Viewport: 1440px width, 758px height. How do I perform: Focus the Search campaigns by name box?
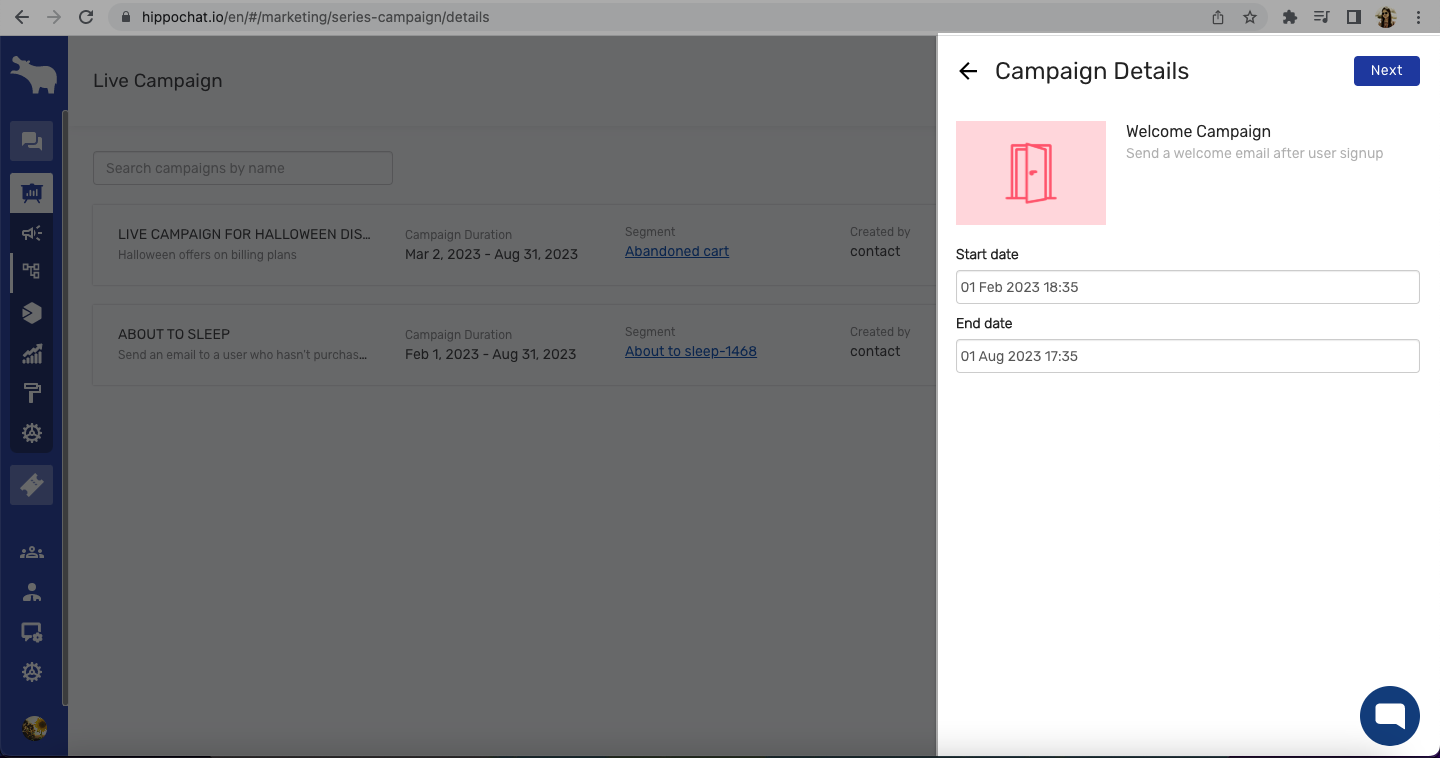pyautogui.click(x=243, y=168)
